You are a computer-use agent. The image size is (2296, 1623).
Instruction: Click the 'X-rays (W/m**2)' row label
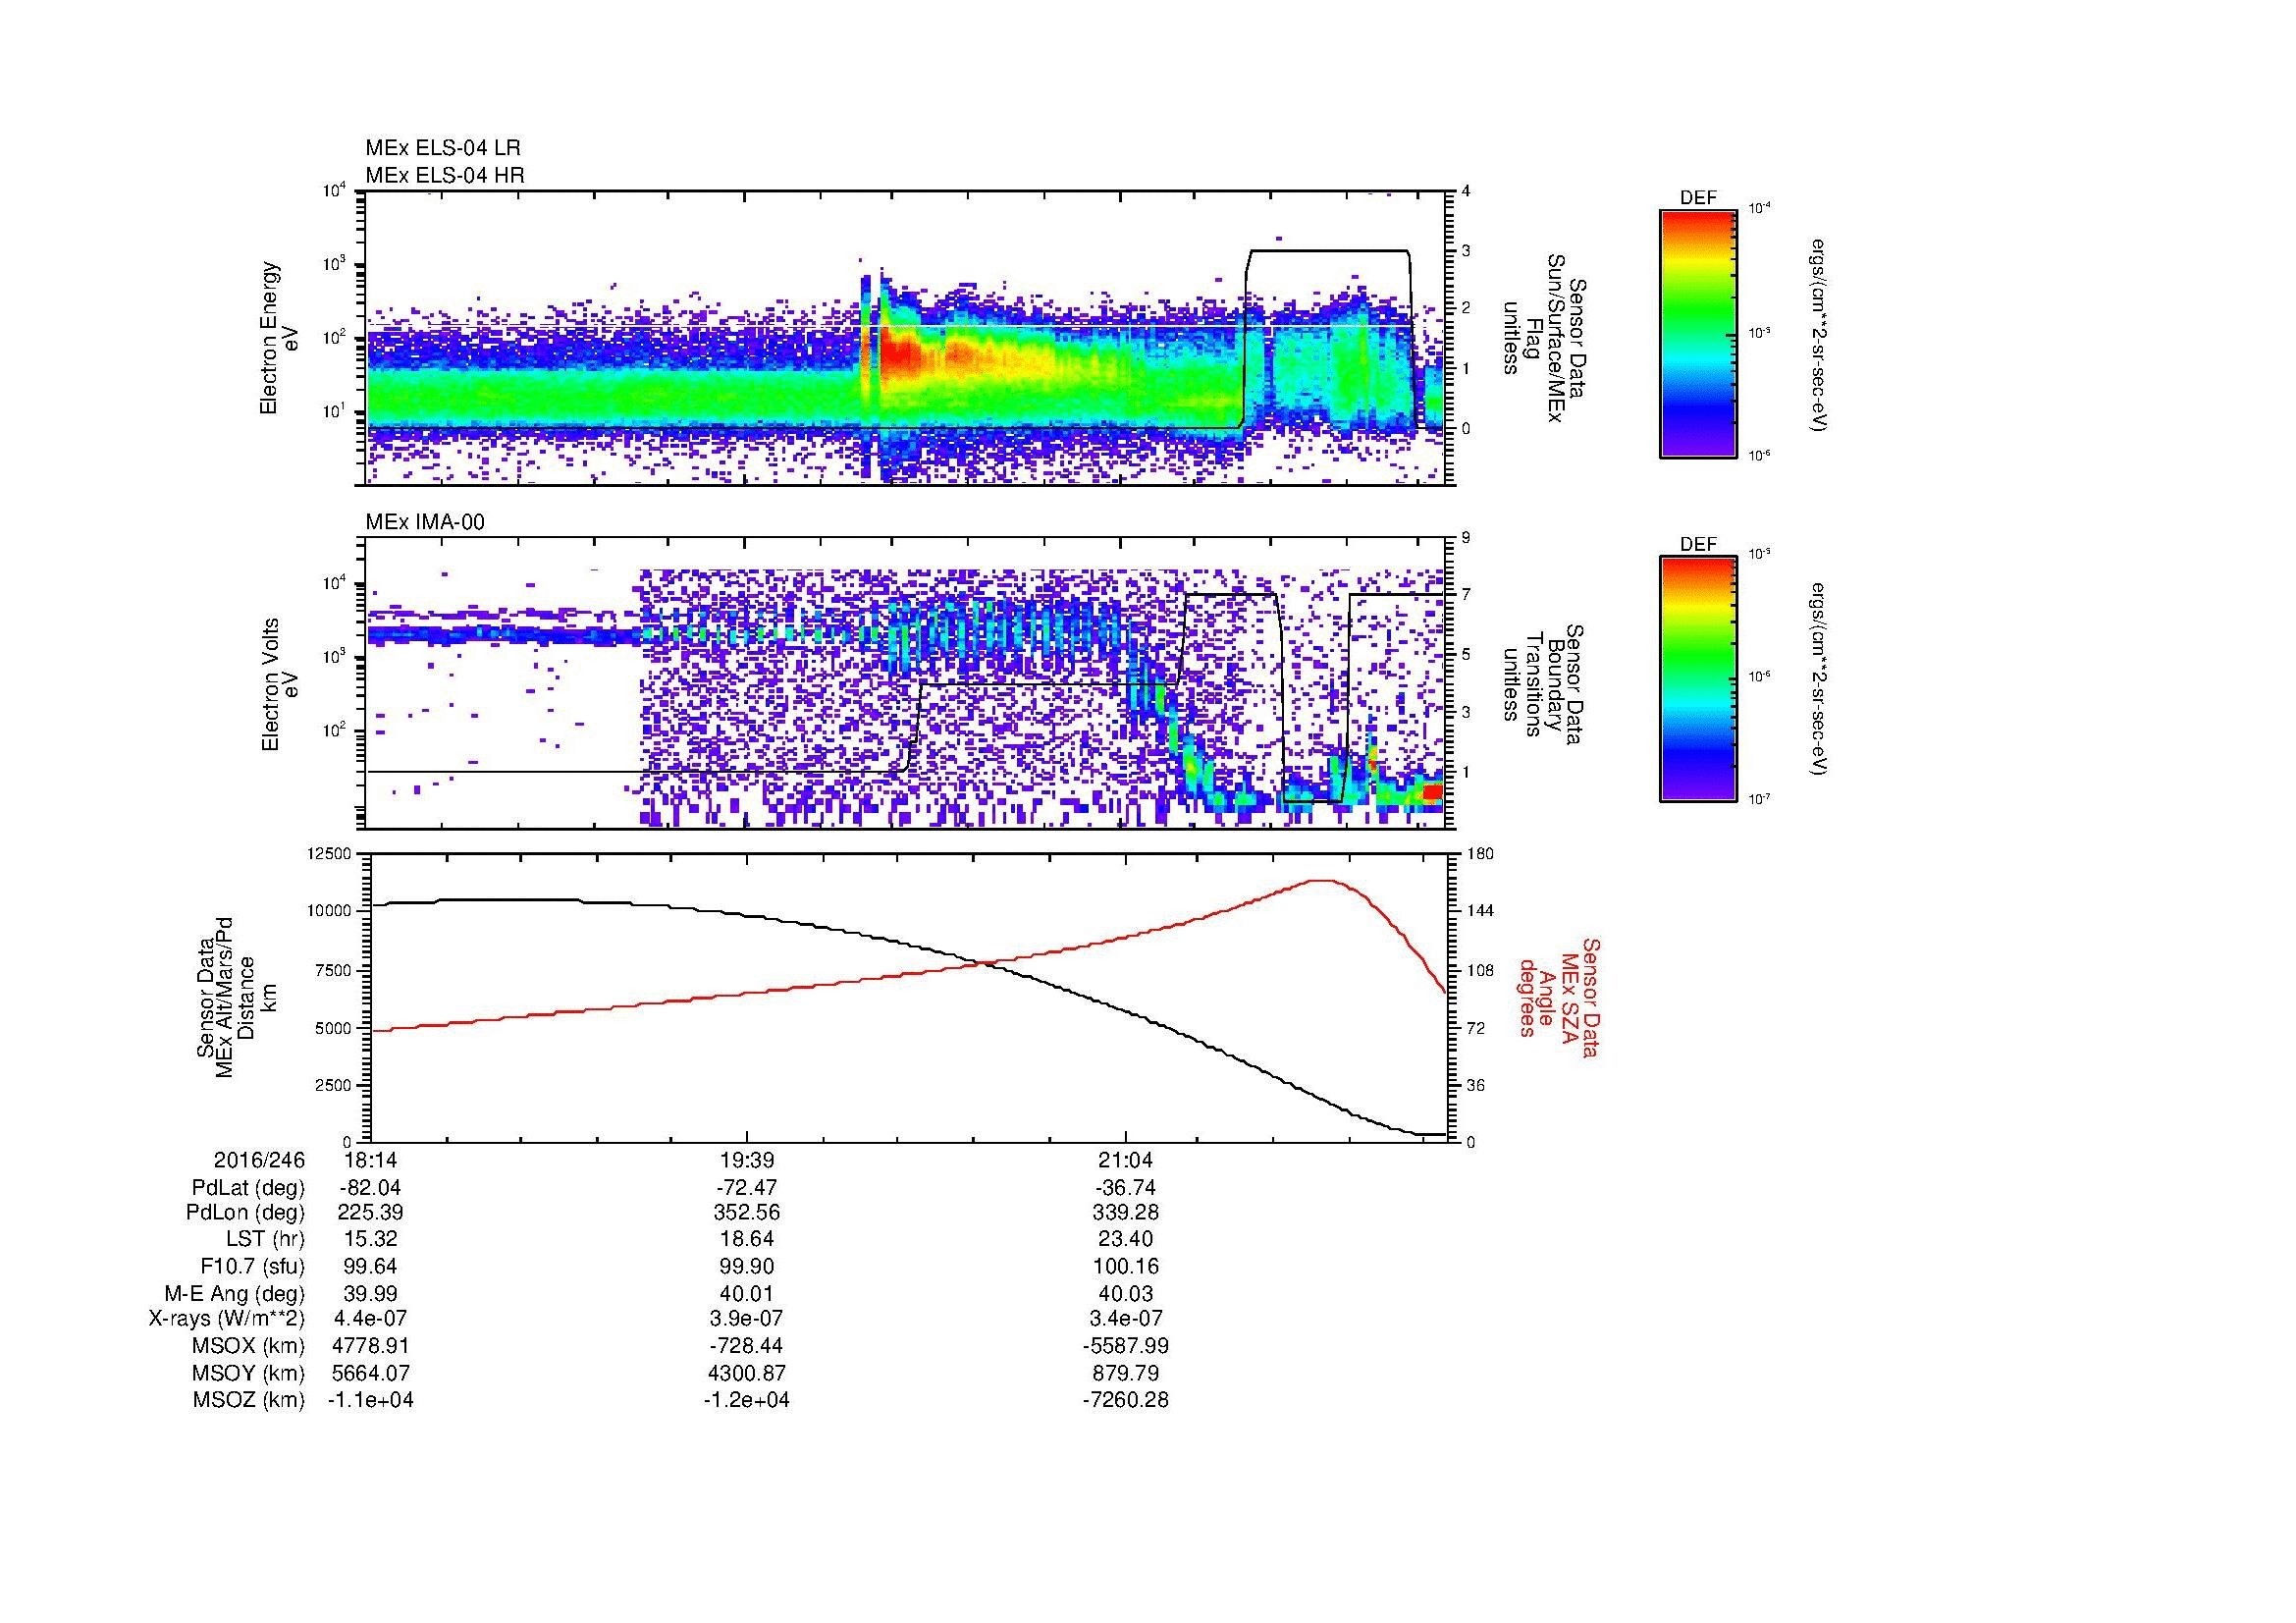227,1319
